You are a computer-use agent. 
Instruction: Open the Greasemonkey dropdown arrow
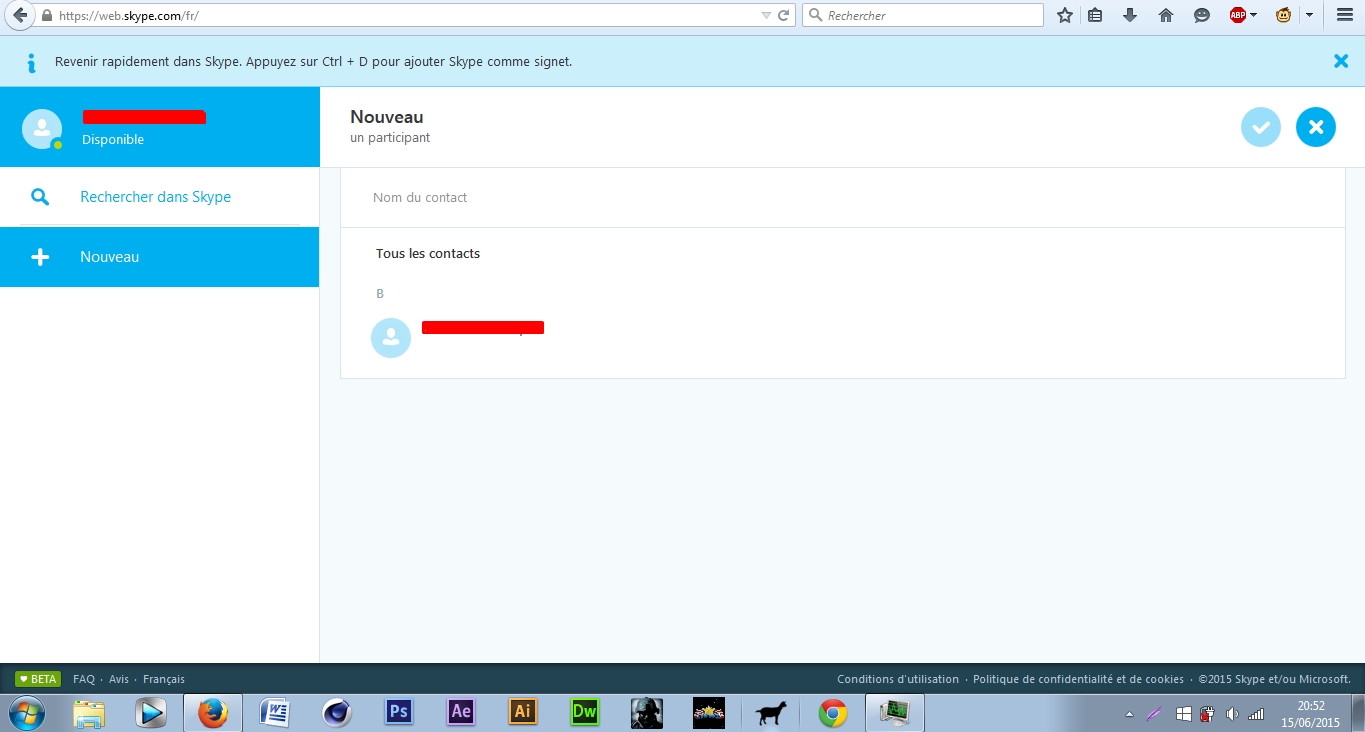[x=1309, y=15]
